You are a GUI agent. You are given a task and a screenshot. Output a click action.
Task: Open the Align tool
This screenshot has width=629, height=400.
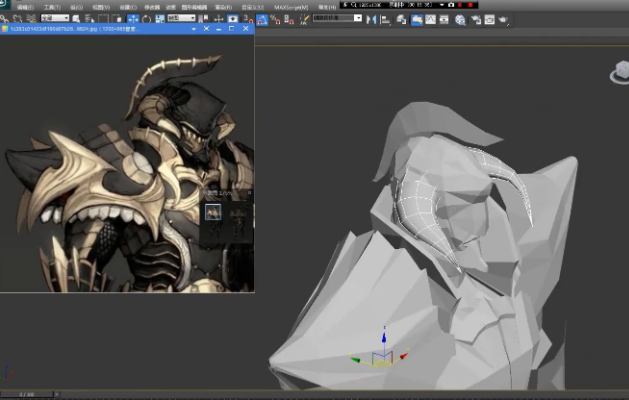[x=384, y=19]
